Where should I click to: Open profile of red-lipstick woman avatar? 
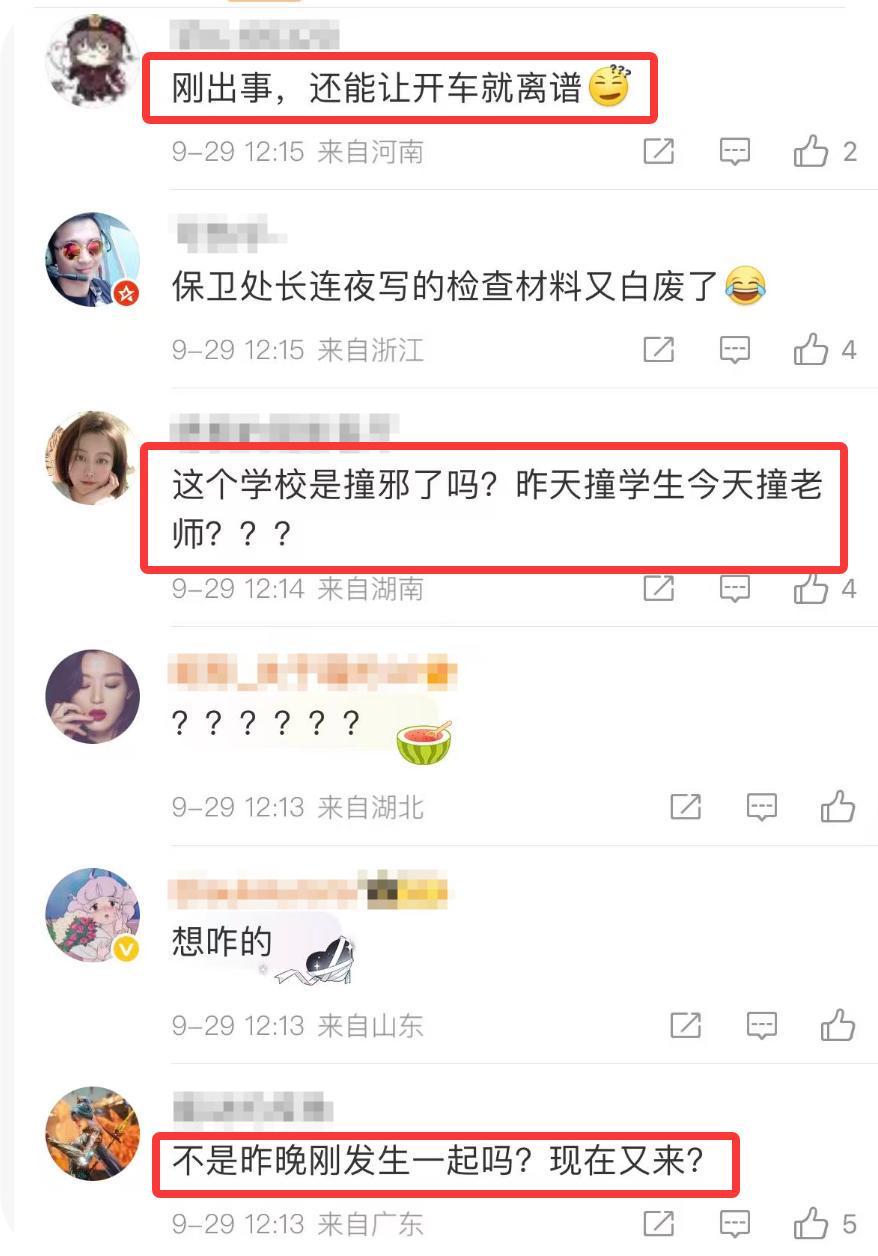(93, 696)
